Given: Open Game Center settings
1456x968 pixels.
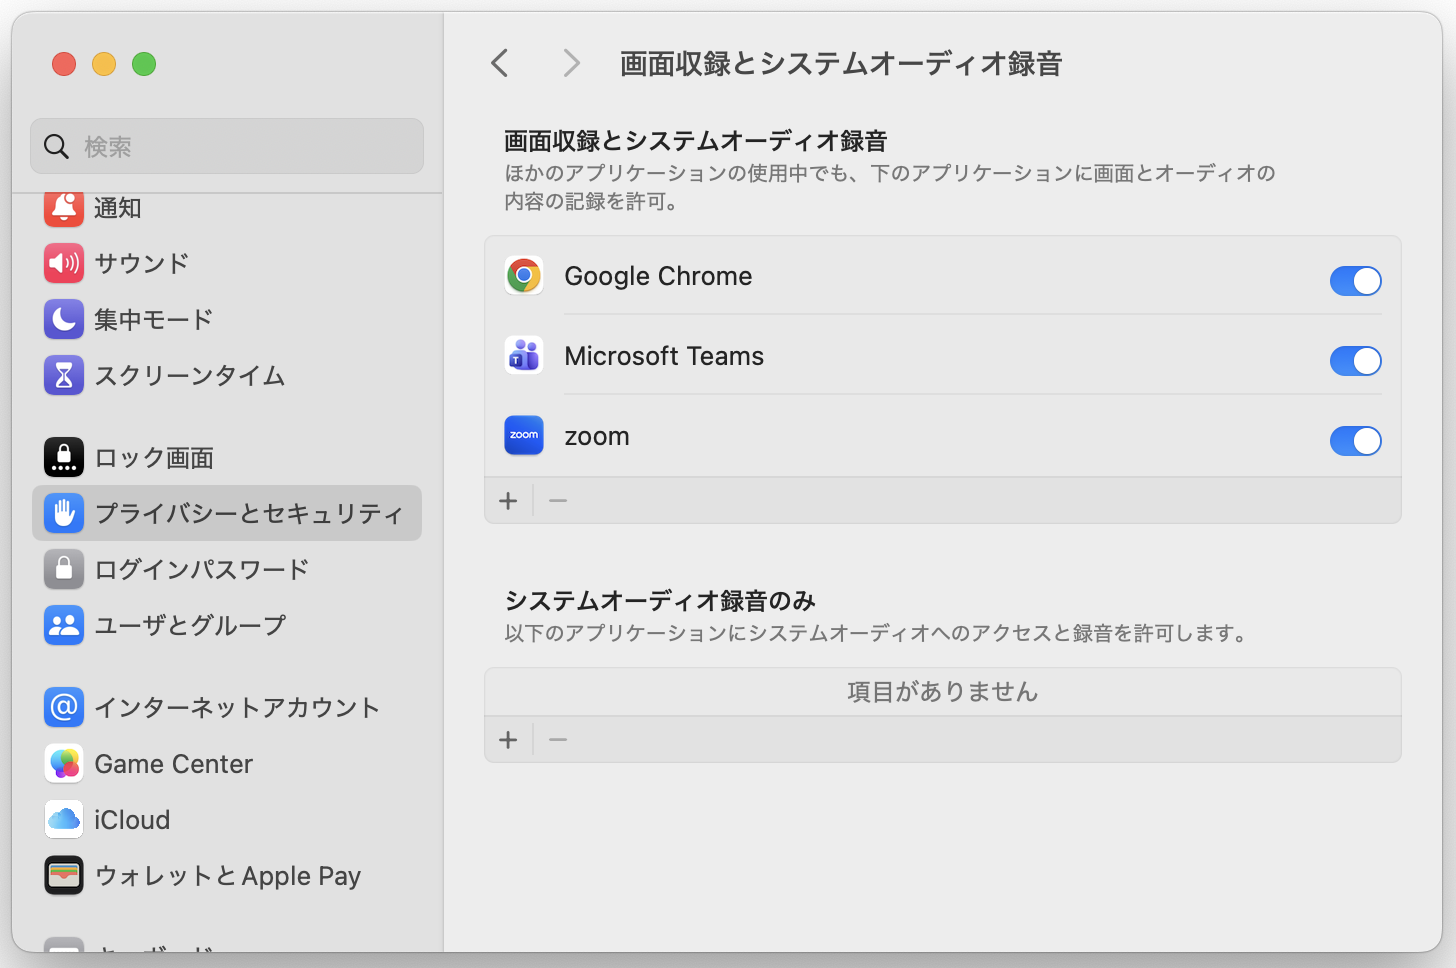Looking at the screenshot, I should [227, 763].
